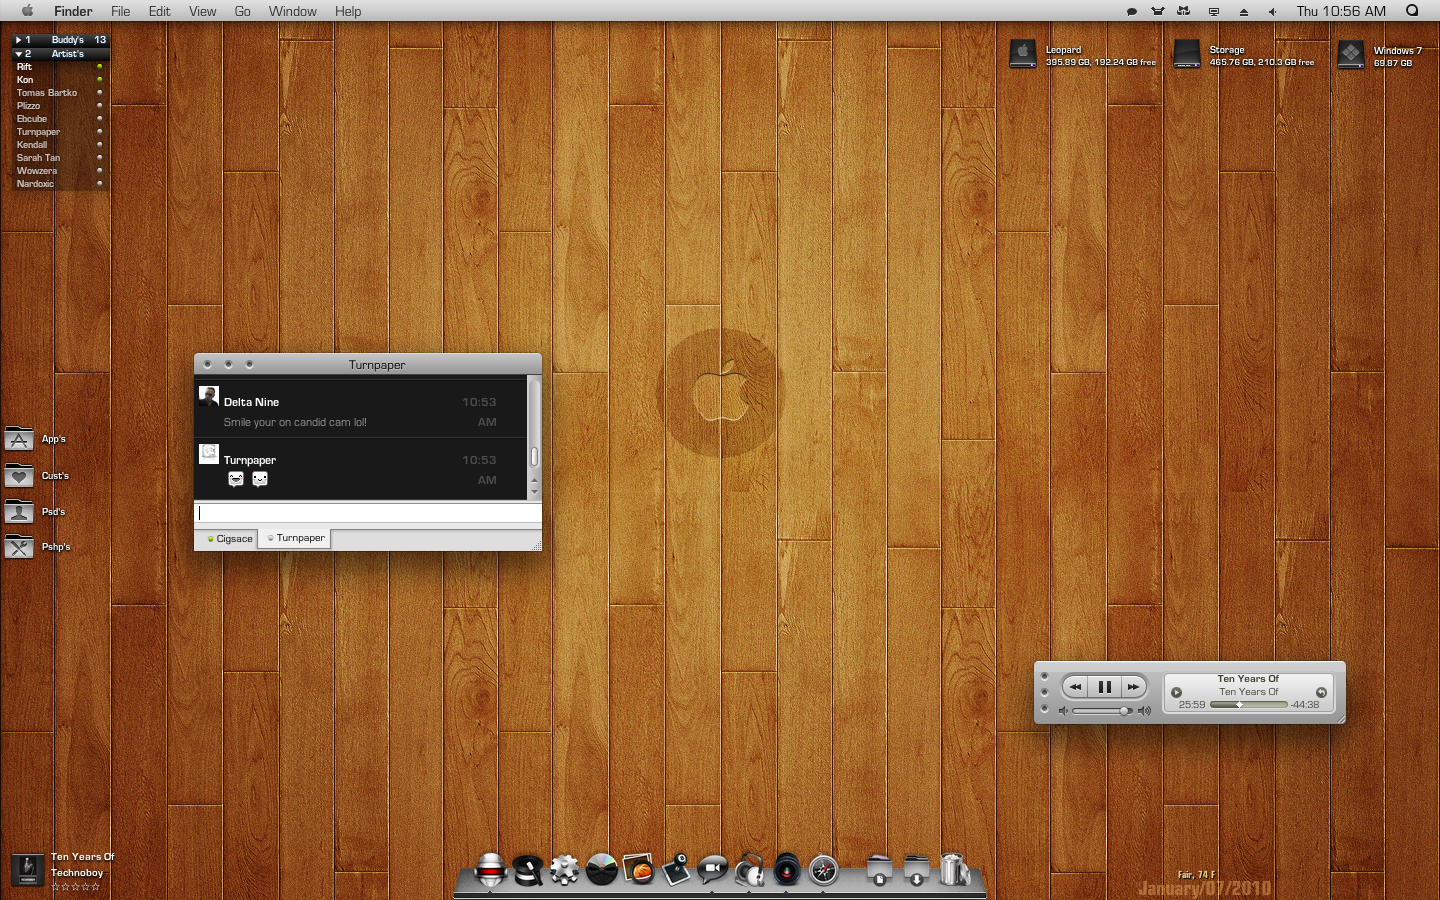Image resolution: width=1440 pixels, height=900 pixels.
Task: Open the Documents stack folder in the dock
Action: (x=879, y=870)
